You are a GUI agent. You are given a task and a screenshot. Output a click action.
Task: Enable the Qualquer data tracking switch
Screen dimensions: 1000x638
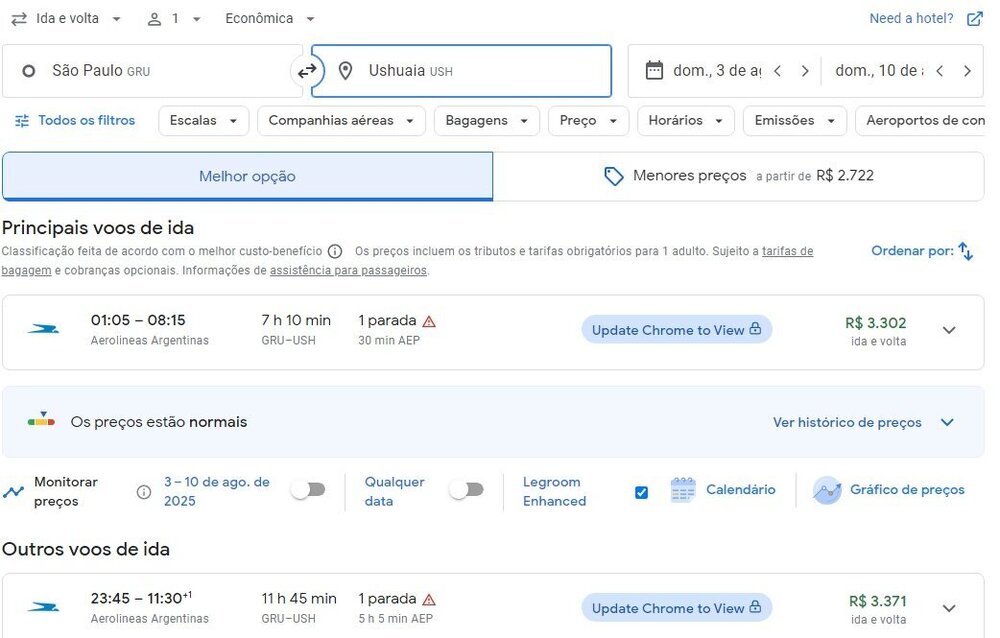click(x=467, y=490)
